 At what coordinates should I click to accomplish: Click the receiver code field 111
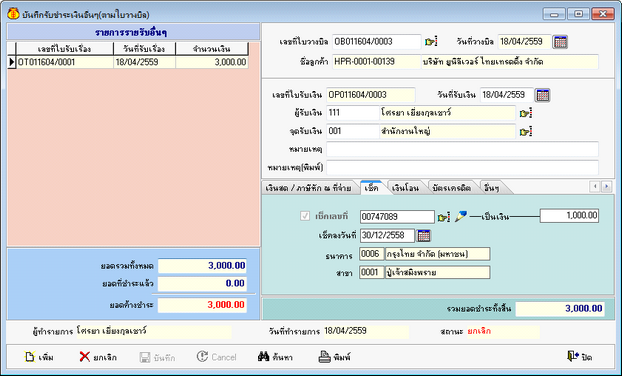353,113
